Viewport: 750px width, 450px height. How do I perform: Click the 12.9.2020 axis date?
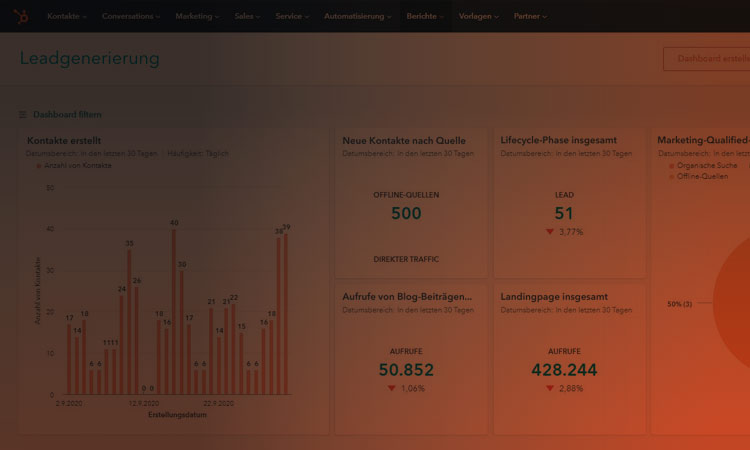coord(143,404)
